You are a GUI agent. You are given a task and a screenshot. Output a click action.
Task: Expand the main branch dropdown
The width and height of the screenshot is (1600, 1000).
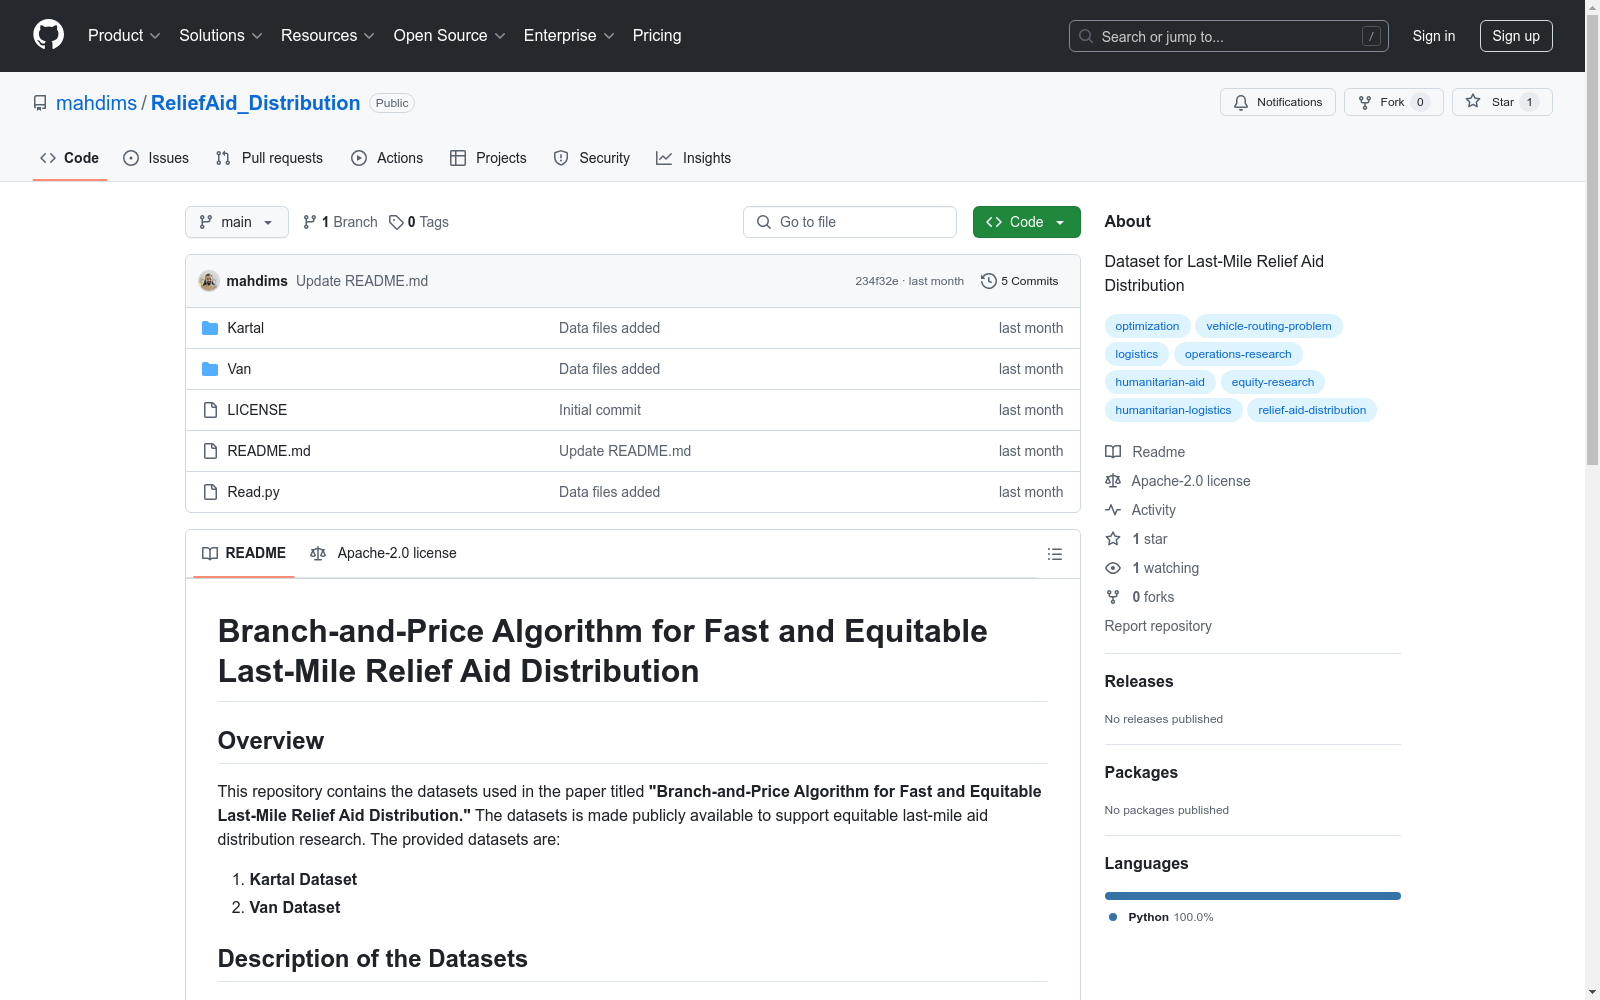point(236,222)
